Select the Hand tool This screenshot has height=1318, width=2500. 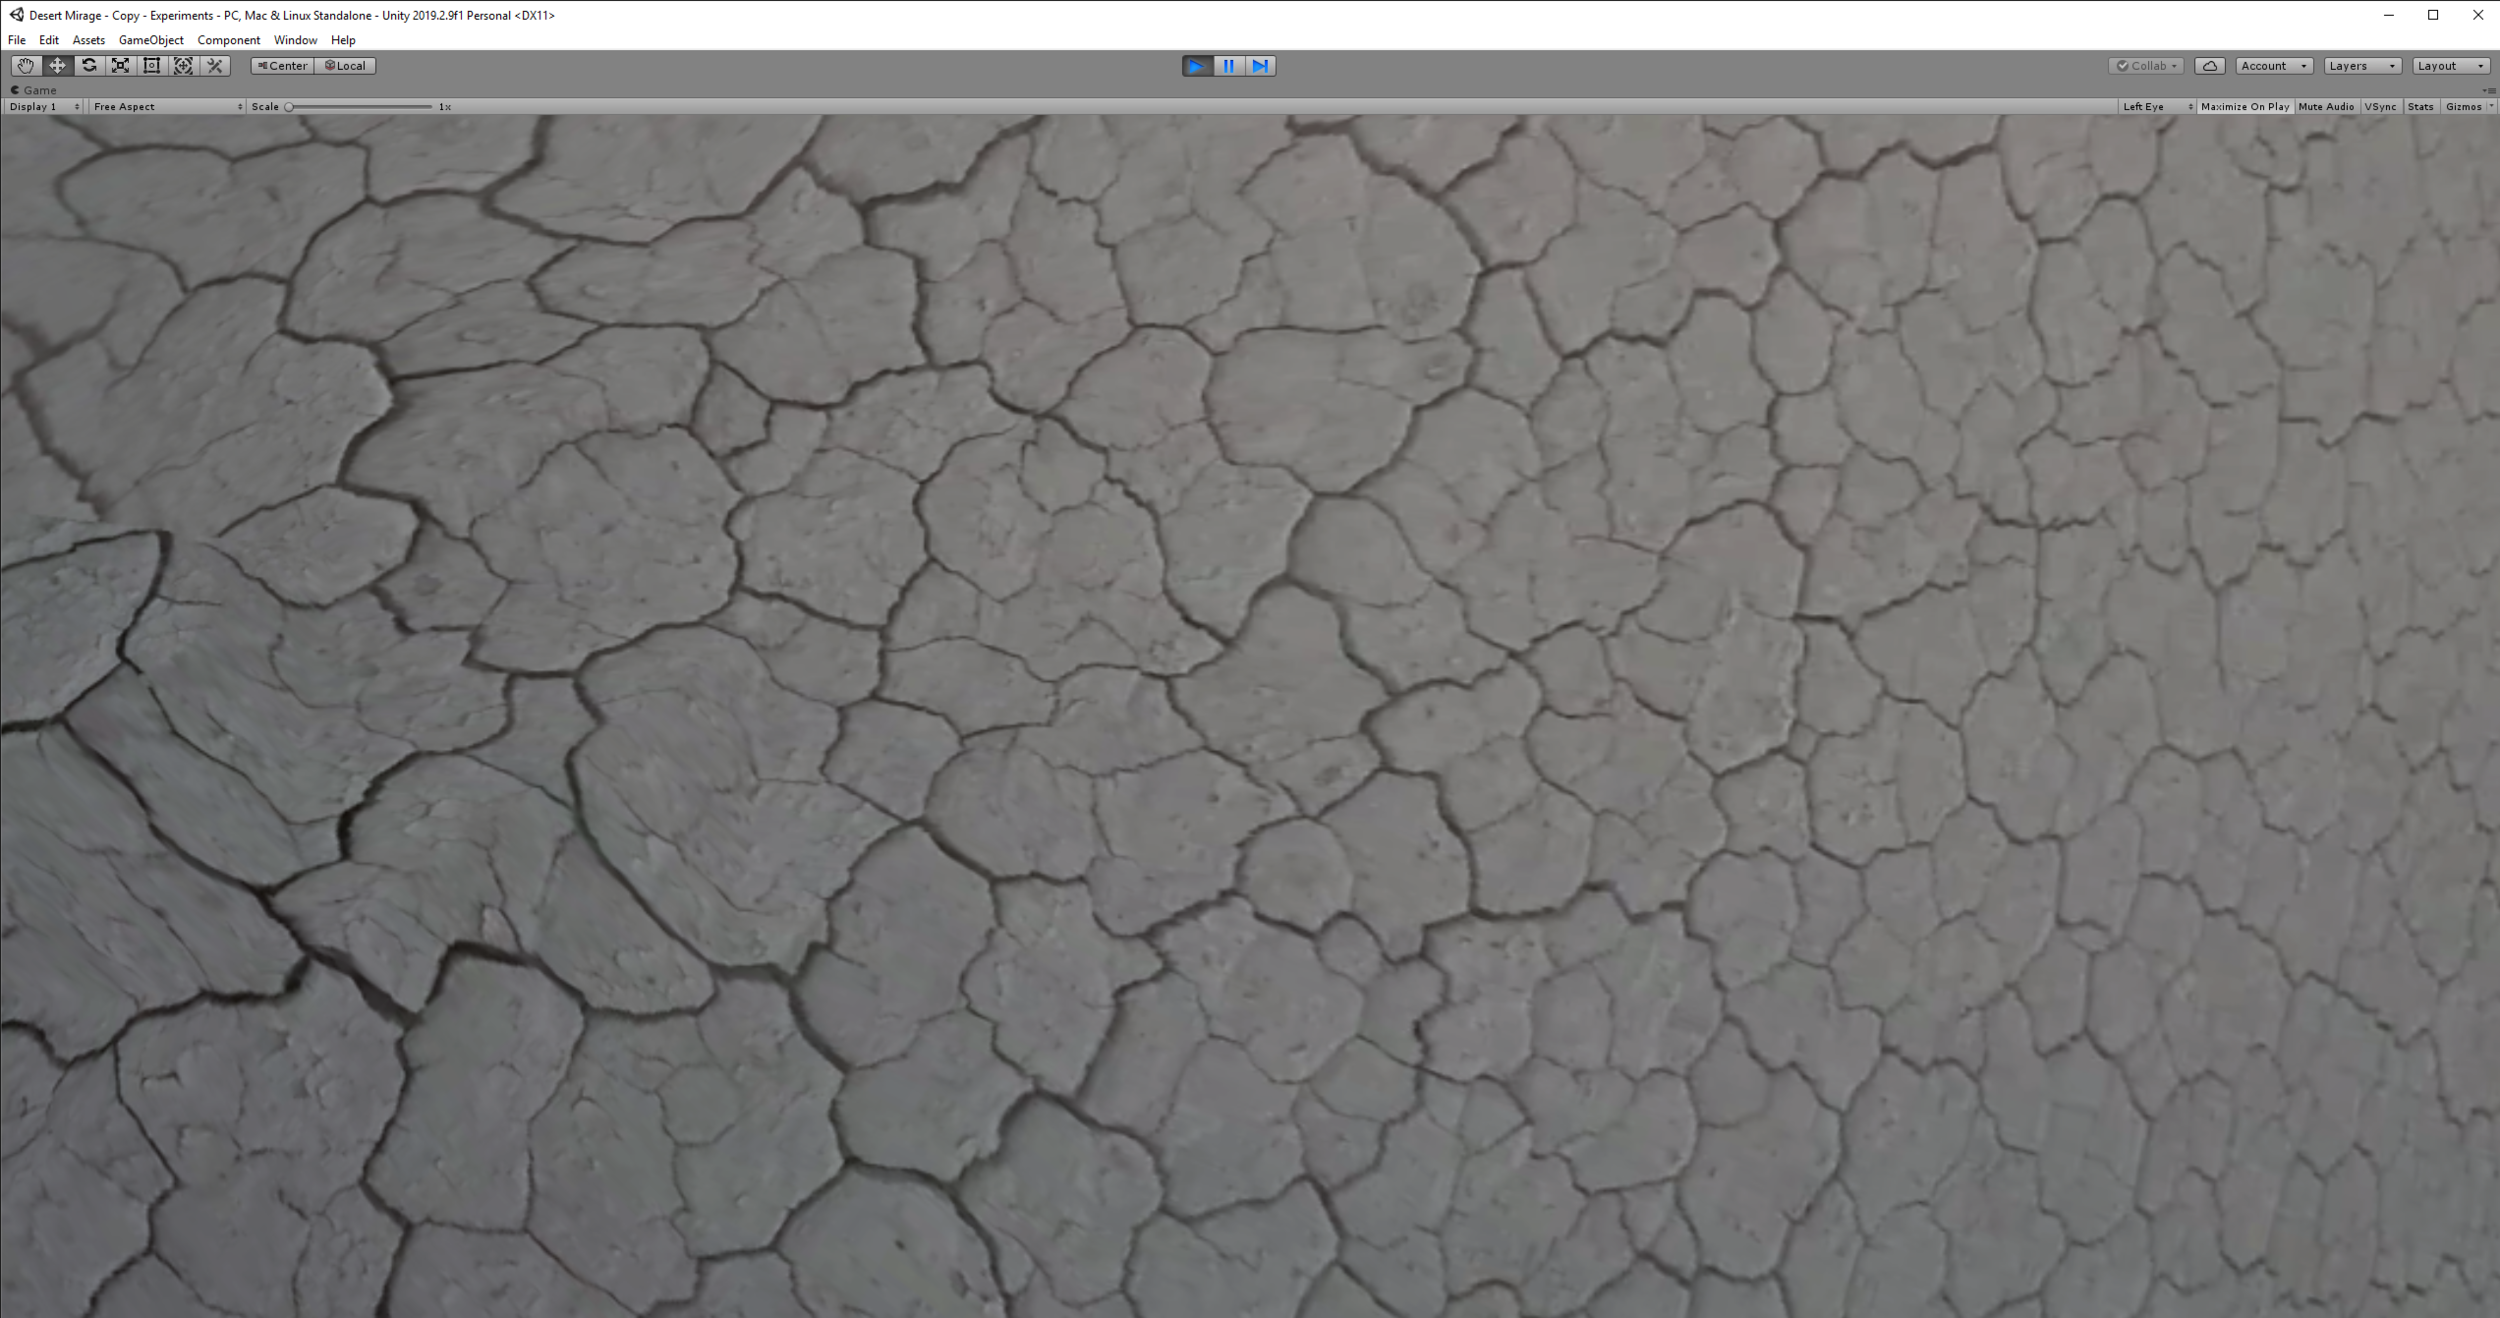pyautogui.click(x=25, y=66)
